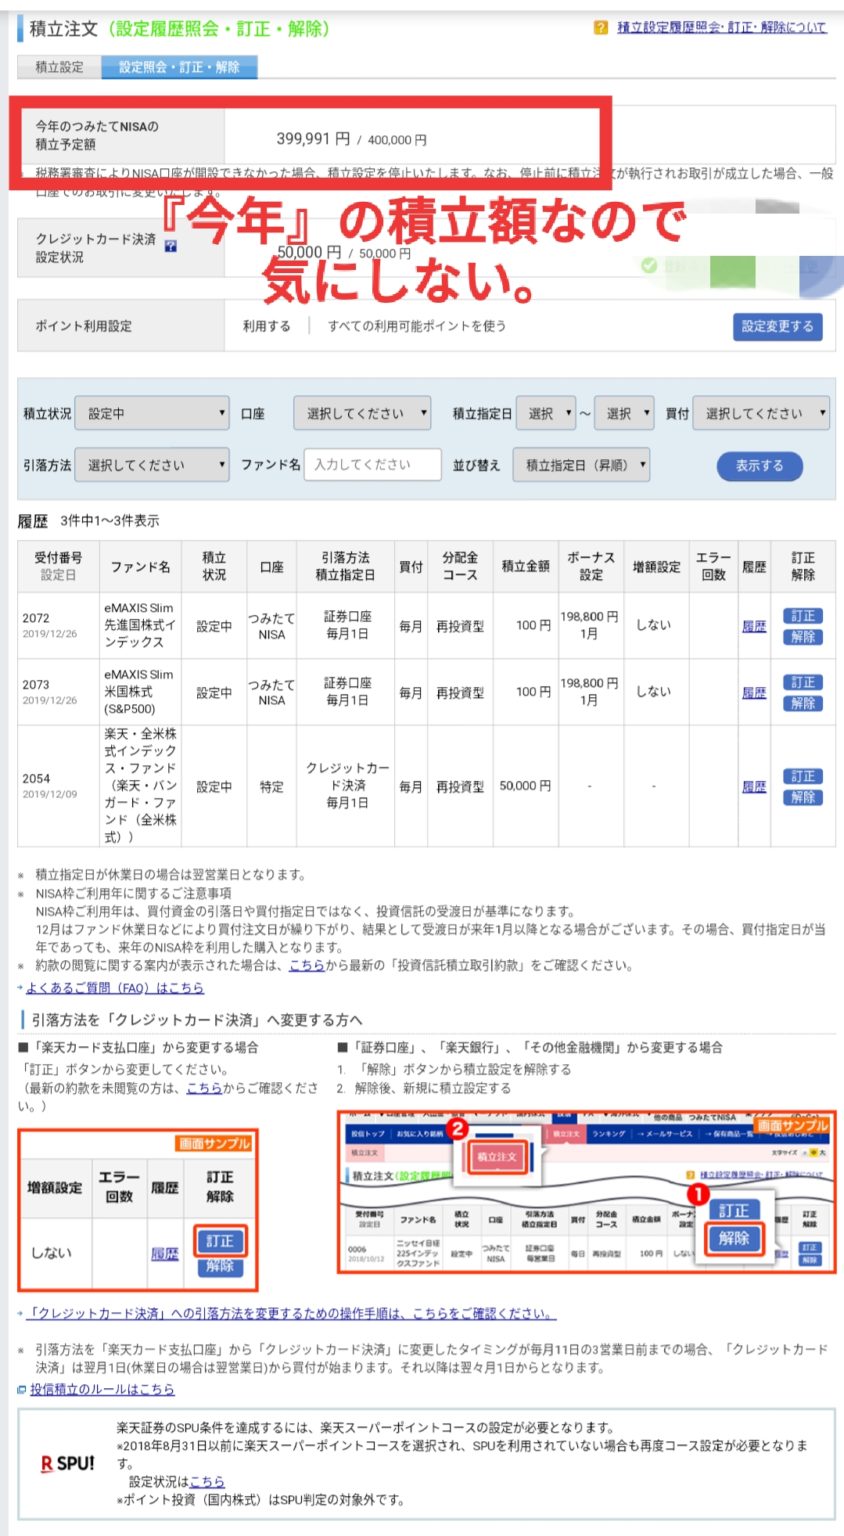Open 履歴 link for order 2054
The height and width of the screenshot is (1536, 844).
pyautogui.click(x=754, y=787)
